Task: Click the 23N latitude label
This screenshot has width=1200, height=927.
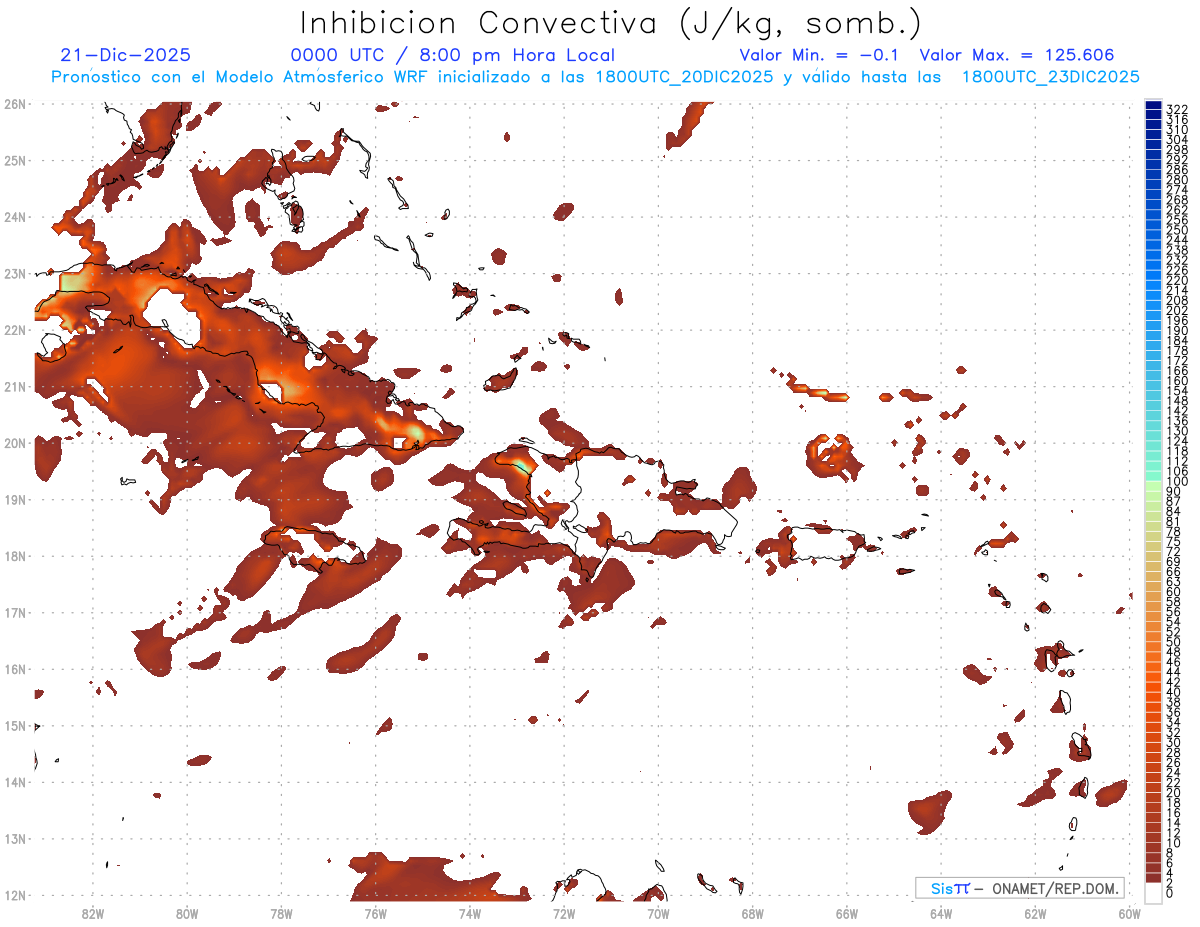Action: 14,273
